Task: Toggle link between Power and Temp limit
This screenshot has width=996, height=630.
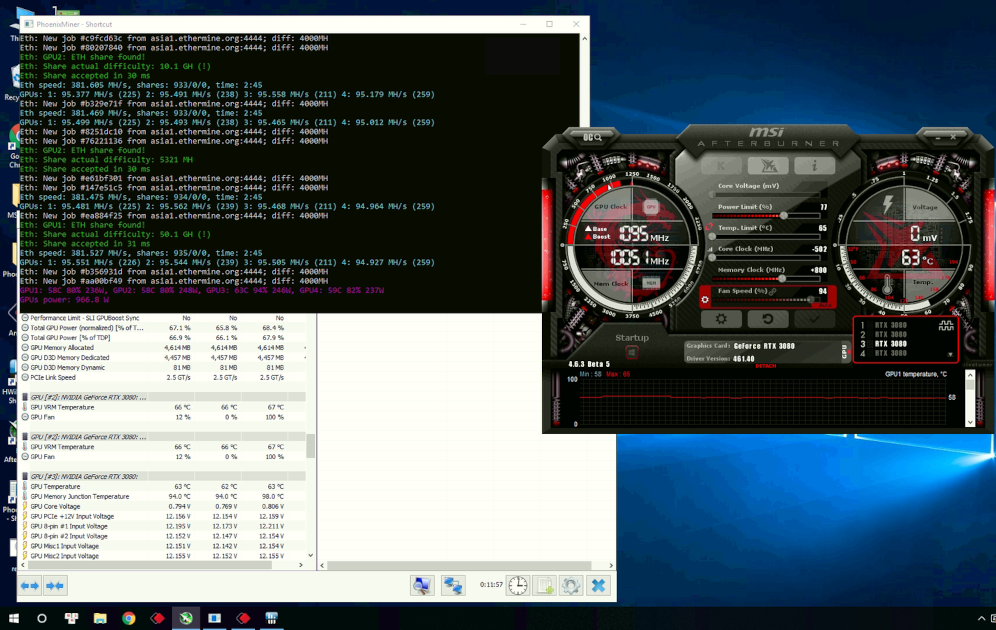Action: (708, 227)
